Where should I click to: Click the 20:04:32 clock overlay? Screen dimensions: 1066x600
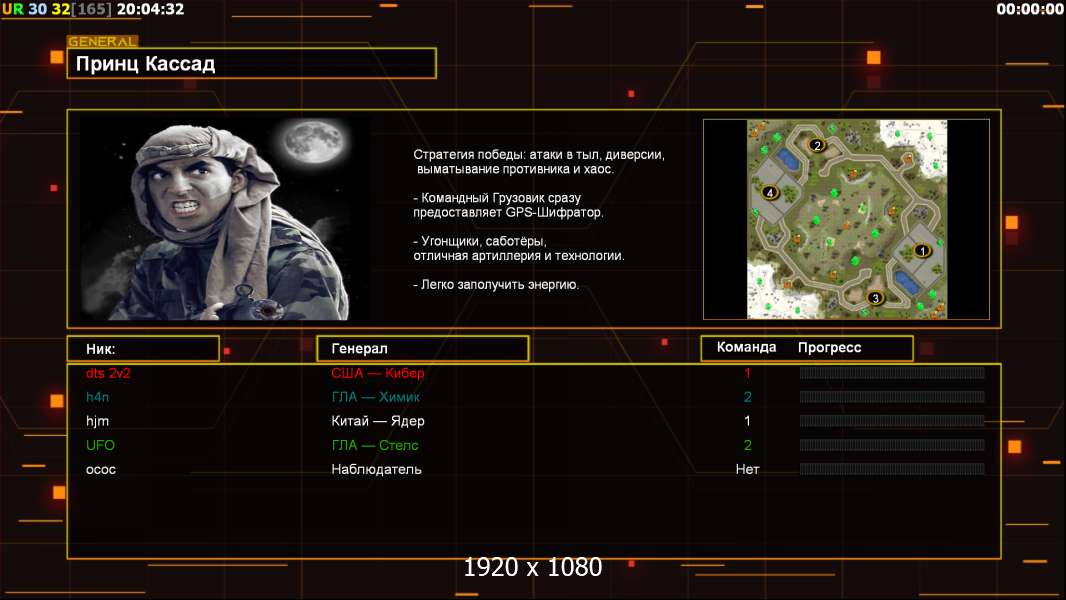[150, 10]
